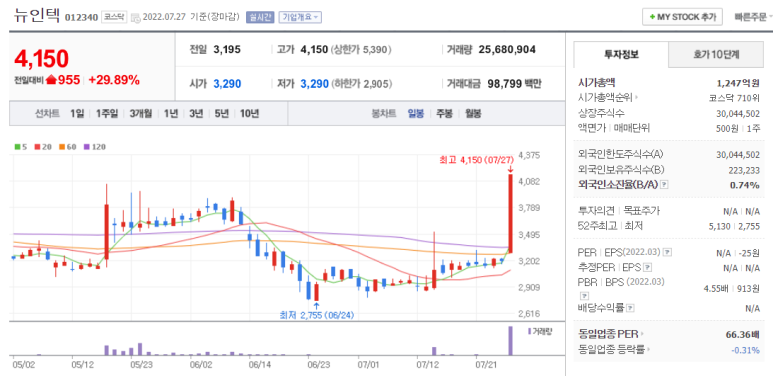Viewport: 773px width, 376px height.
Task: Select the 1년 line chart period
Action: click(x=171, y=113)
